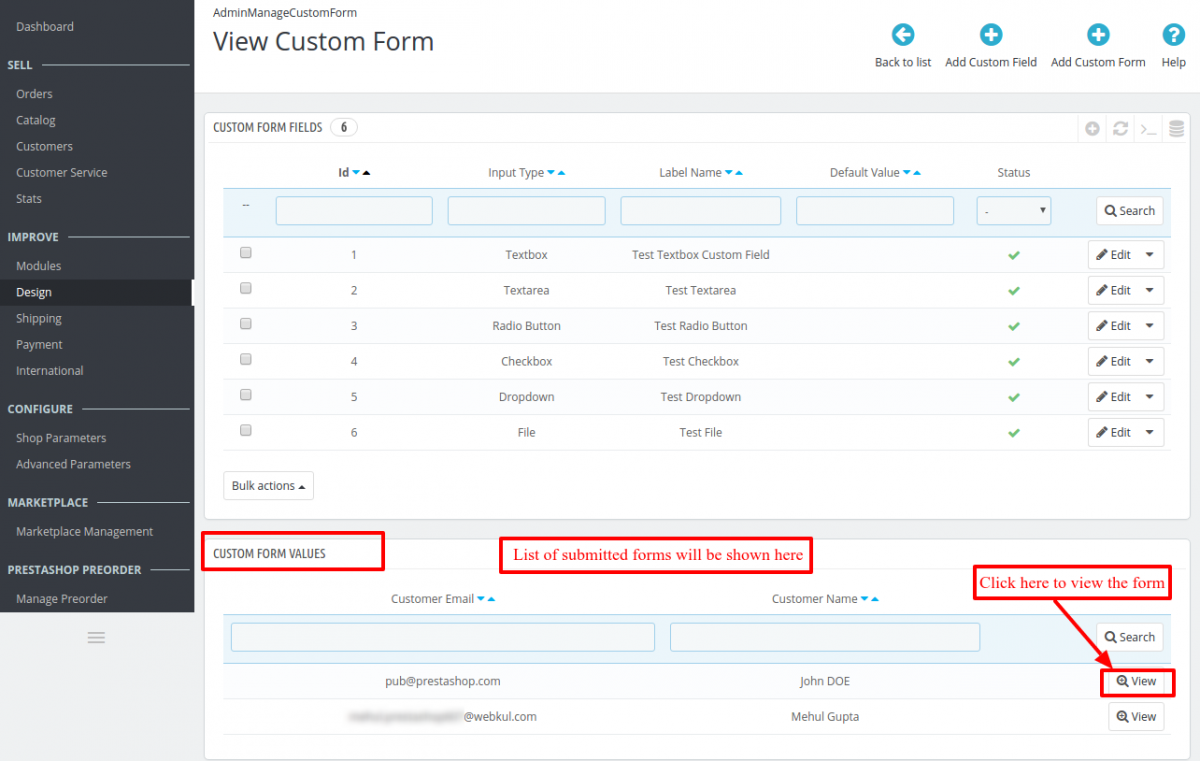
Task: Select checkbox for Test Checkbox row
Action: (246, 359)
